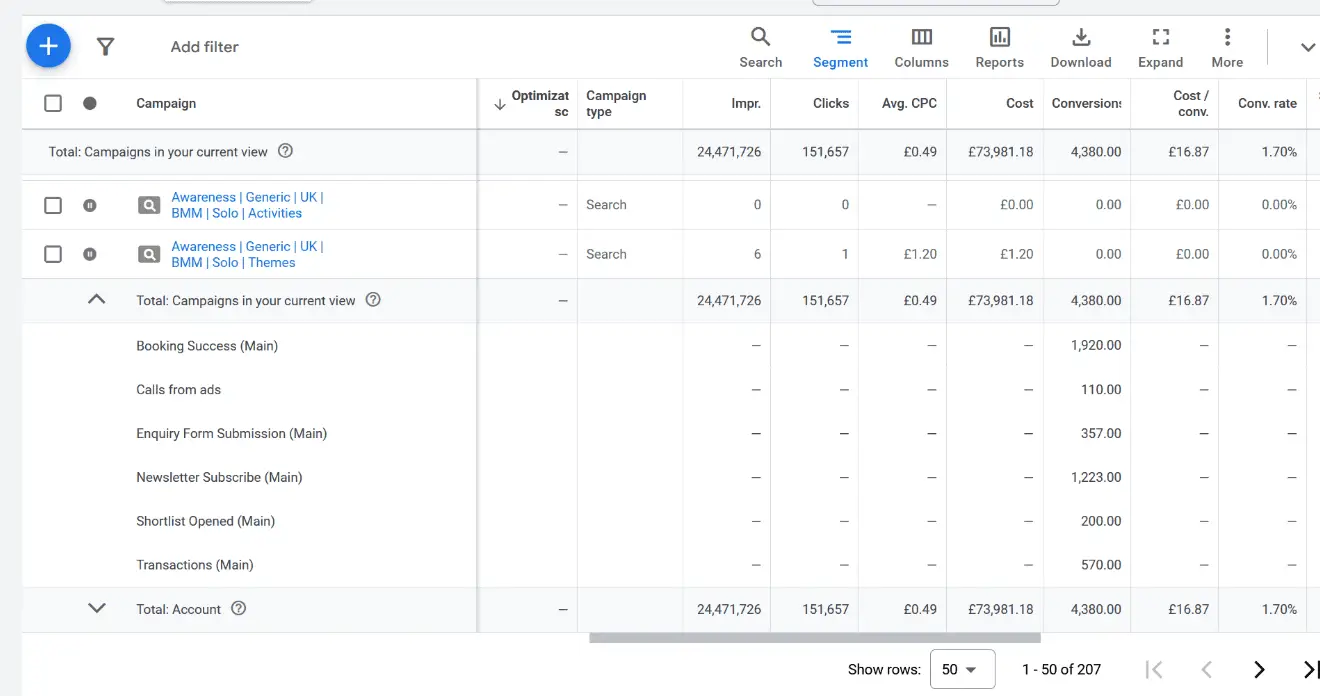The height and width of the screenshot is (696, 1320).
Task: Open the Reports icon
Action: tap(999, 46)
